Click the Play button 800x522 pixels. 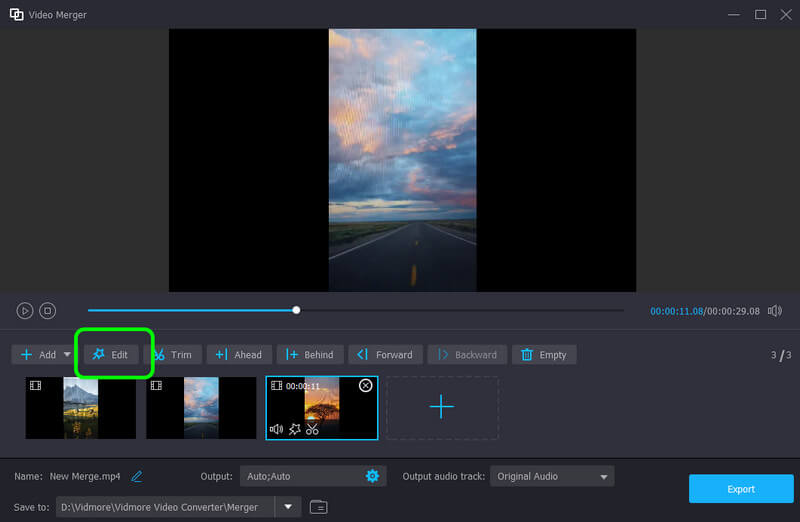coord(25,311)
